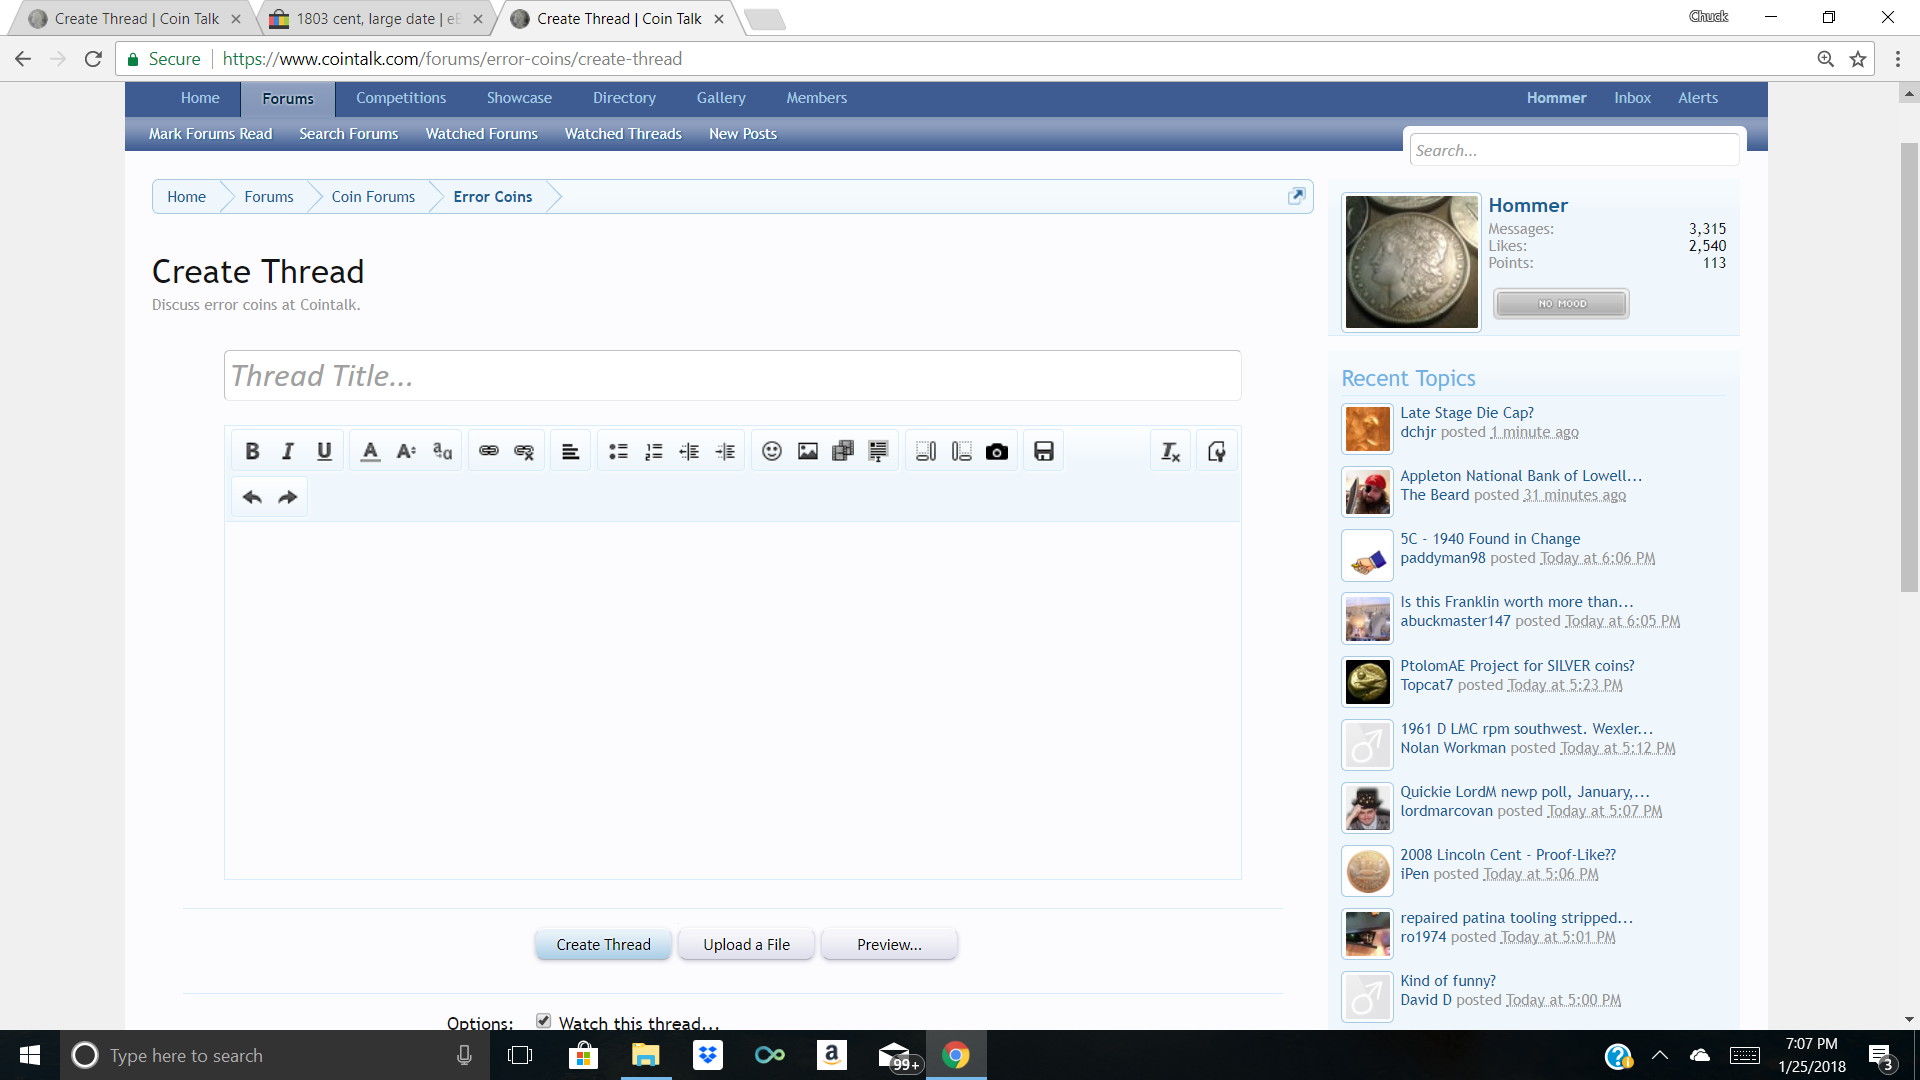Remove formatting with Tx icon
The image size is (1920, 1080).
(x=1170, y=451)
